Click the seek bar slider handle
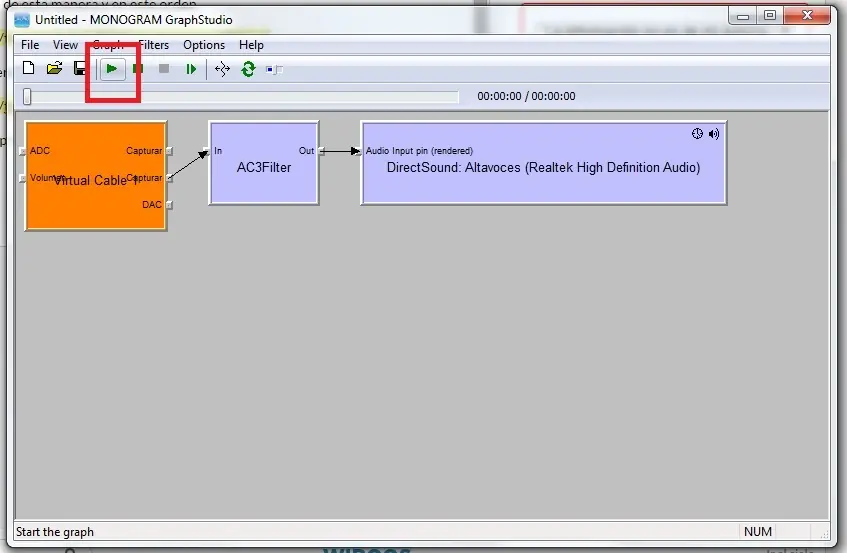Screen dimensions: 847x553 point(27,97)
